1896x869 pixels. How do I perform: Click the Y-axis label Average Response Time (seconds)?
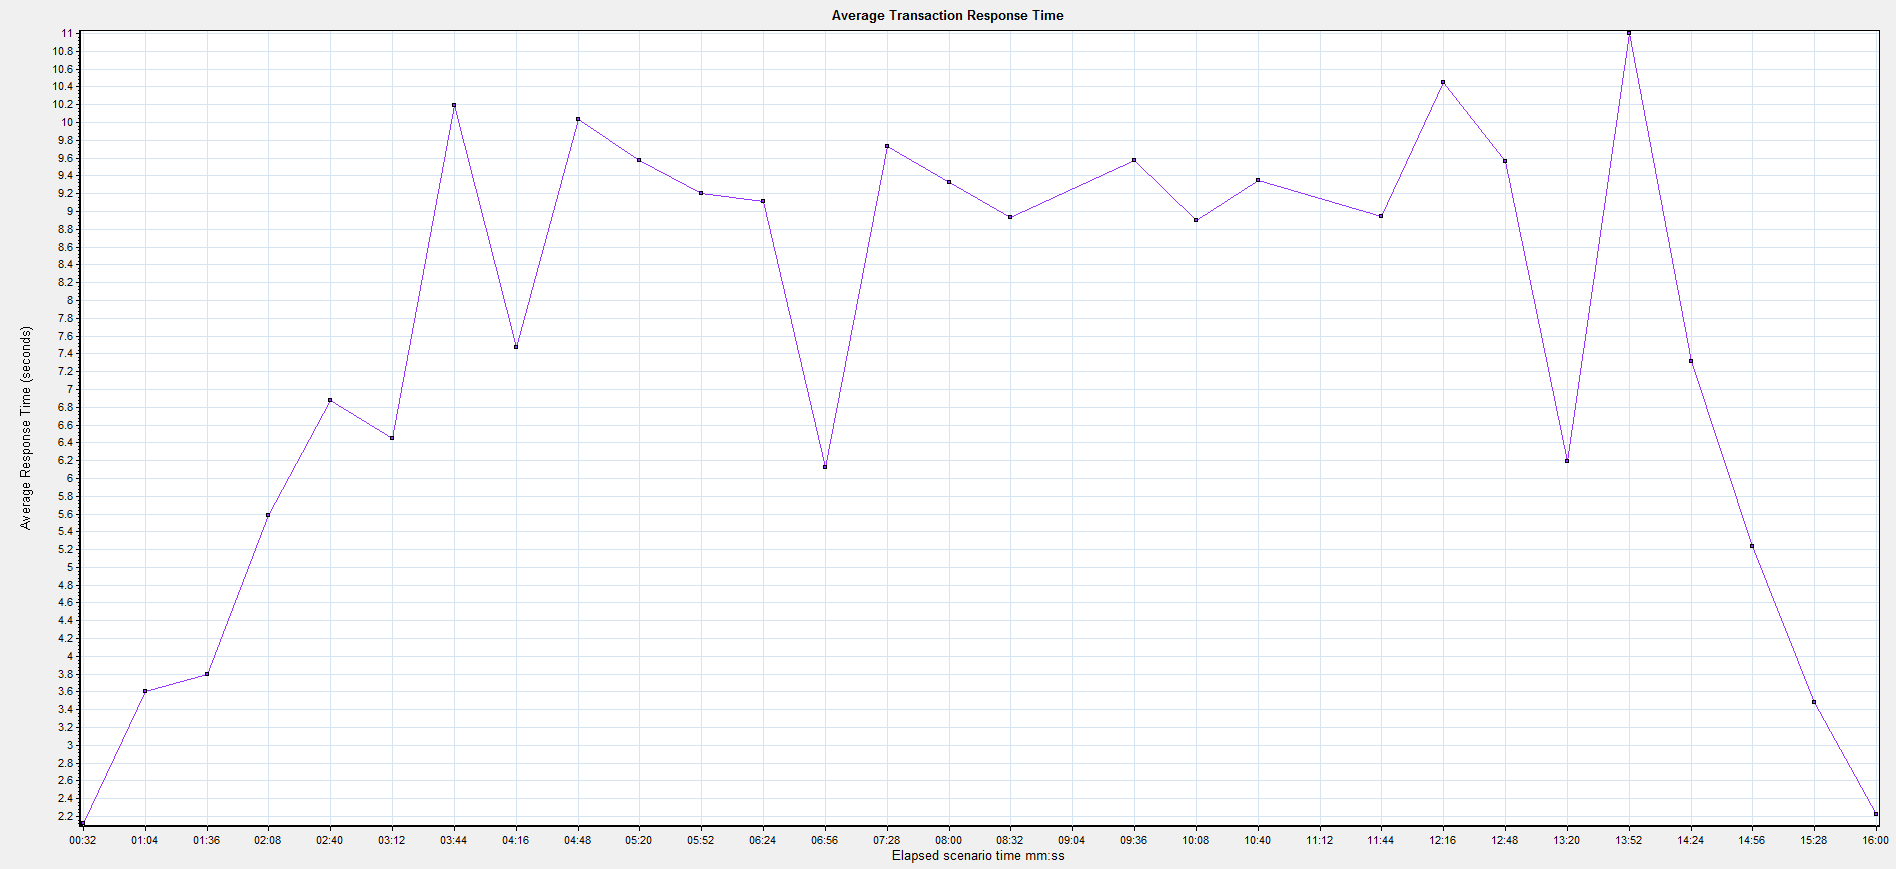26,427
